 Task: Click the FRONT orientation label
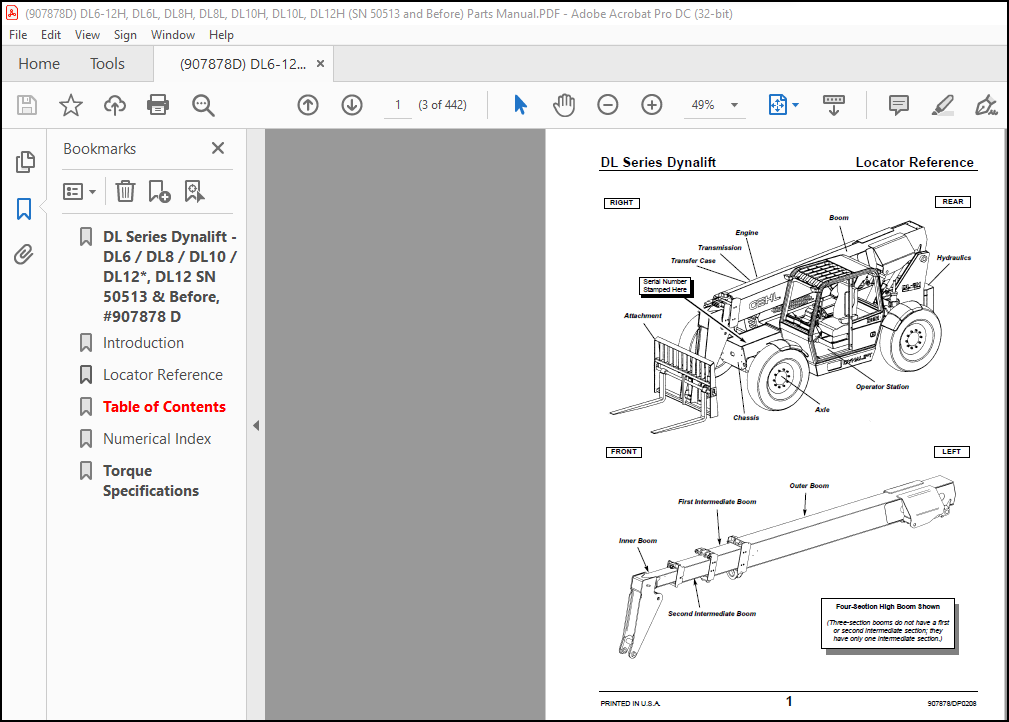(x=624, y=452)
